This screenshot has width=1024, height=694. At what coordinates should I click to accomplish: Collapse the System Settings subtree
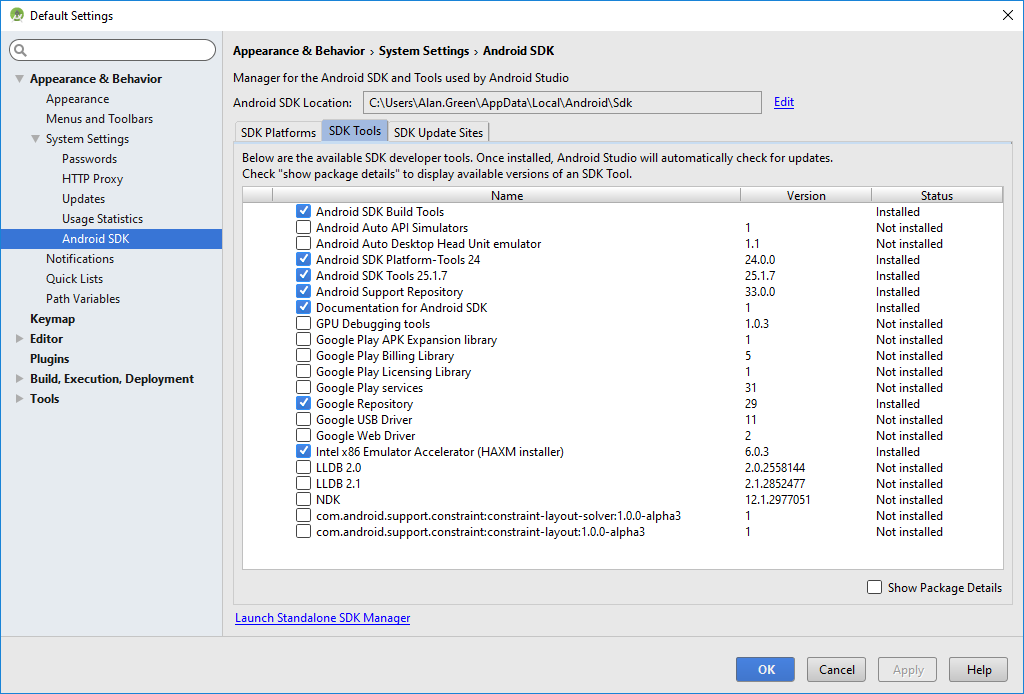click(35, 139)
